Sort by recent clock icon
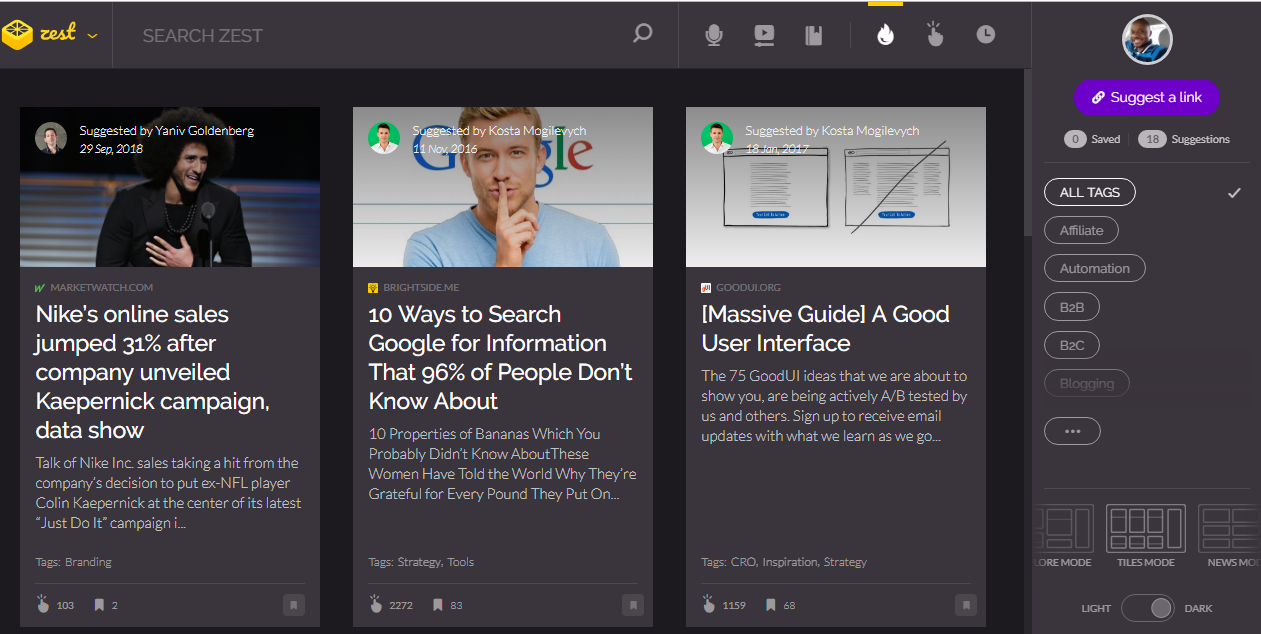 pyautogui.click(x=986, y=35)
